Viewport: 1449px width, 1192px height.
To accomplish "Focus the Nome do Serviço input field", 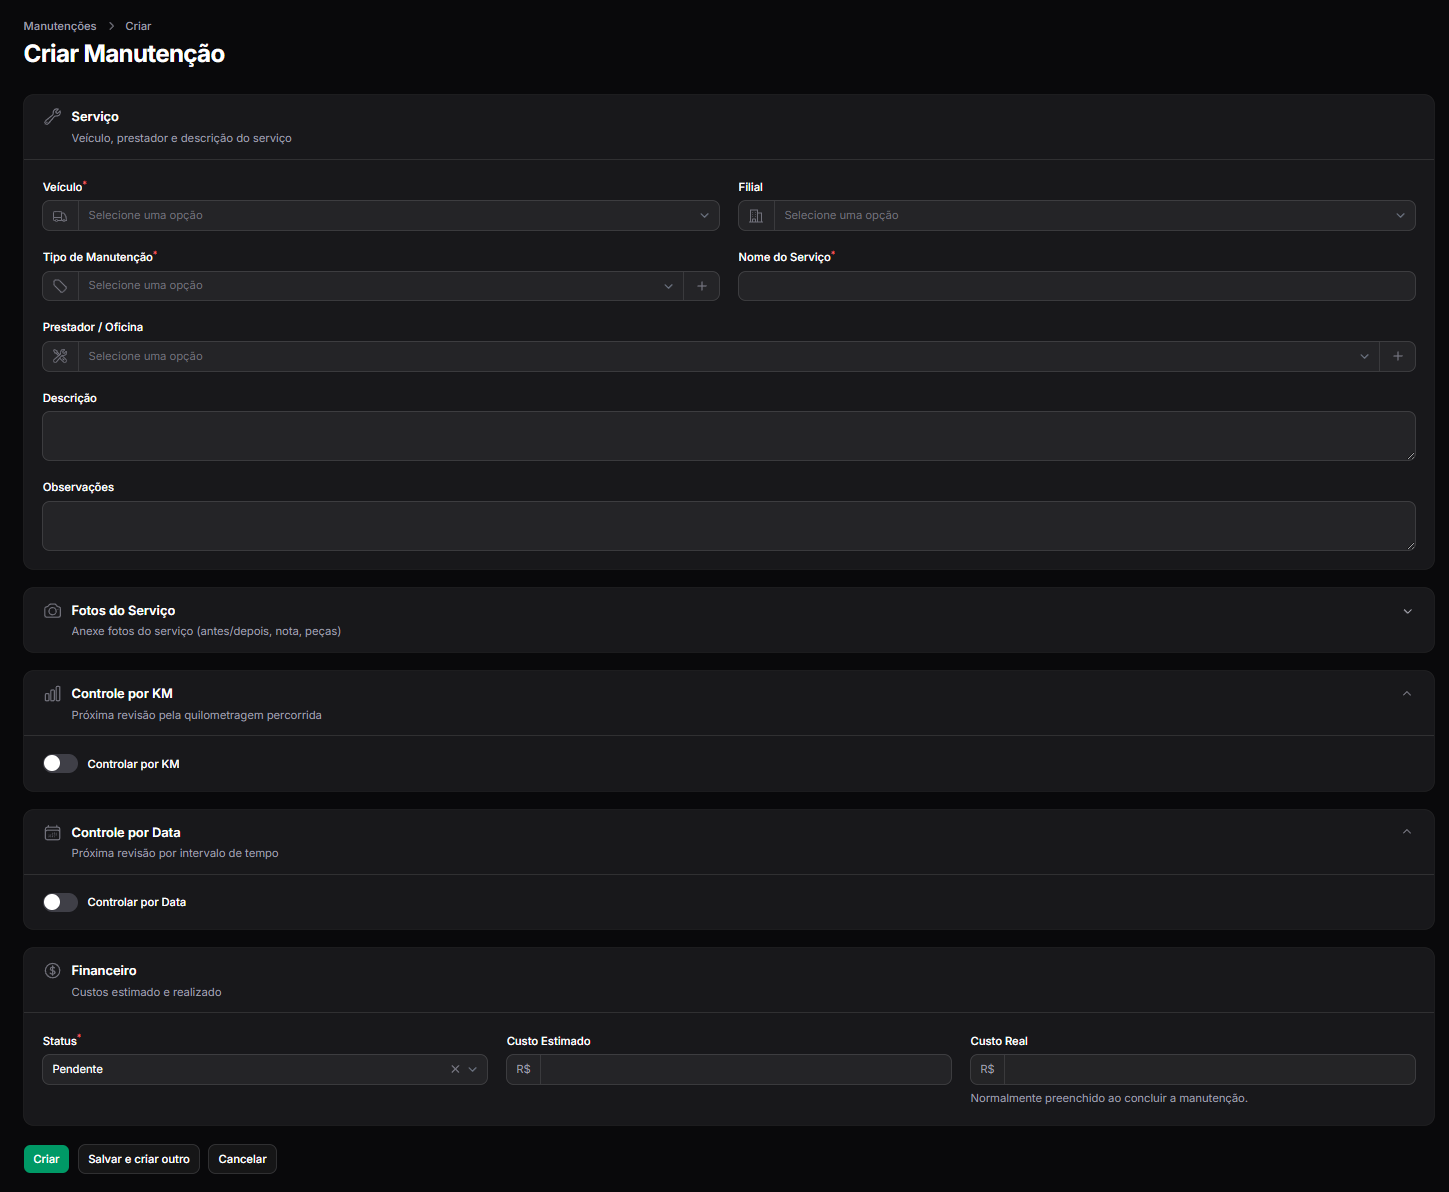I will point(1077,286).
